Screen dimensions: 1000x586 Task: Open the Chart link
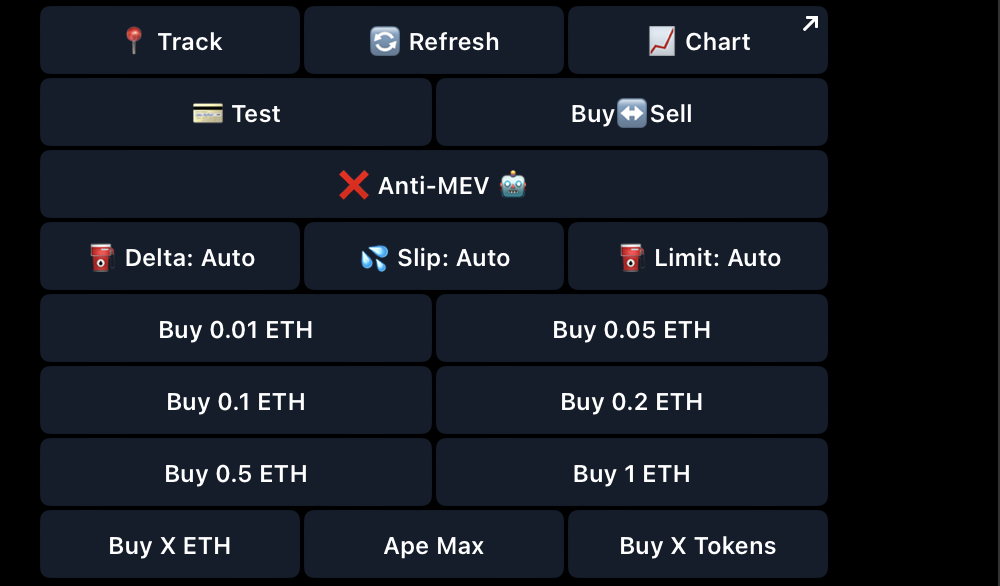click(698, 41)
